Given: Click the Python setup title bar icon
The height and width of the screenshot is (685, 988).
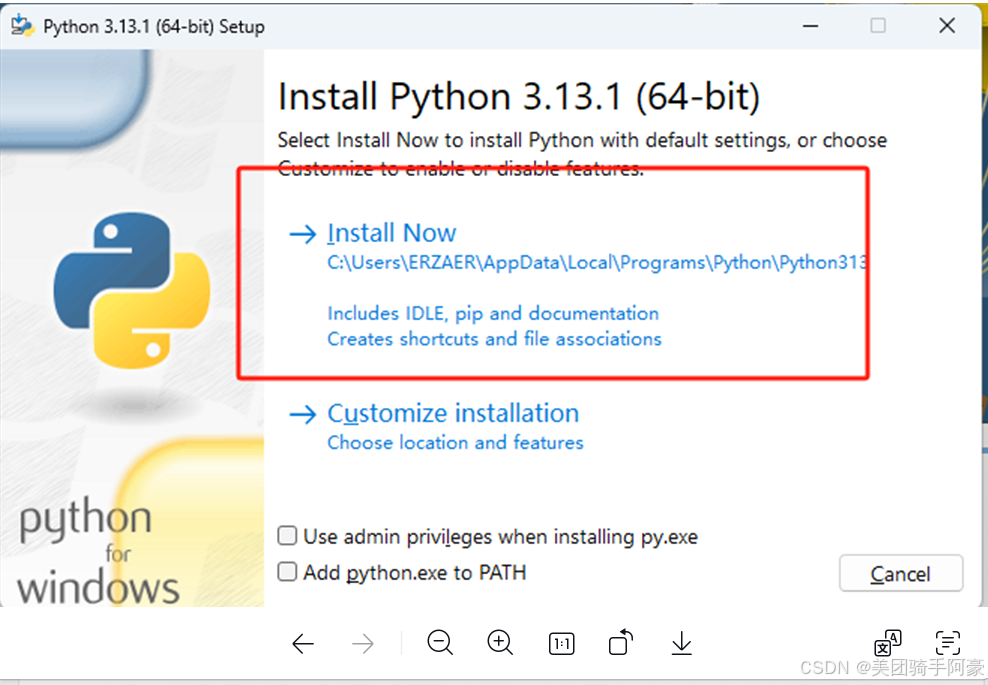Looking at the screenshot, I should pos(23,26).
